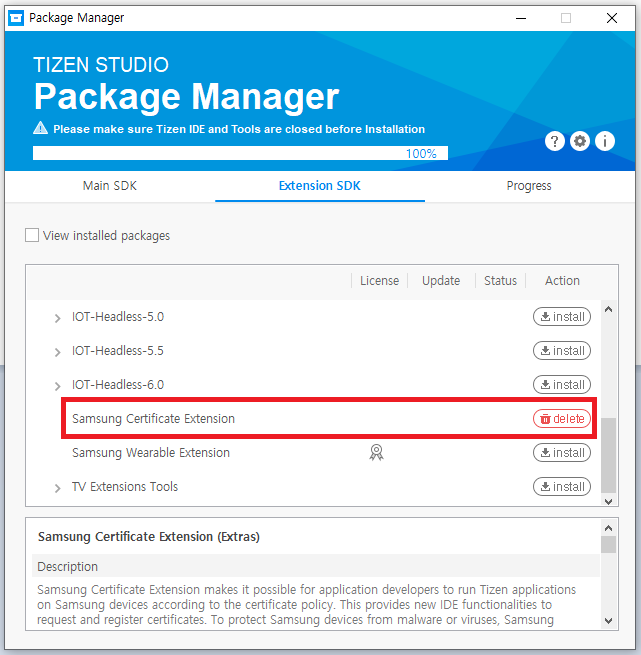Install IOT-Headless-5.0 package
Viewport: 641px width, 655px height.
562,317
